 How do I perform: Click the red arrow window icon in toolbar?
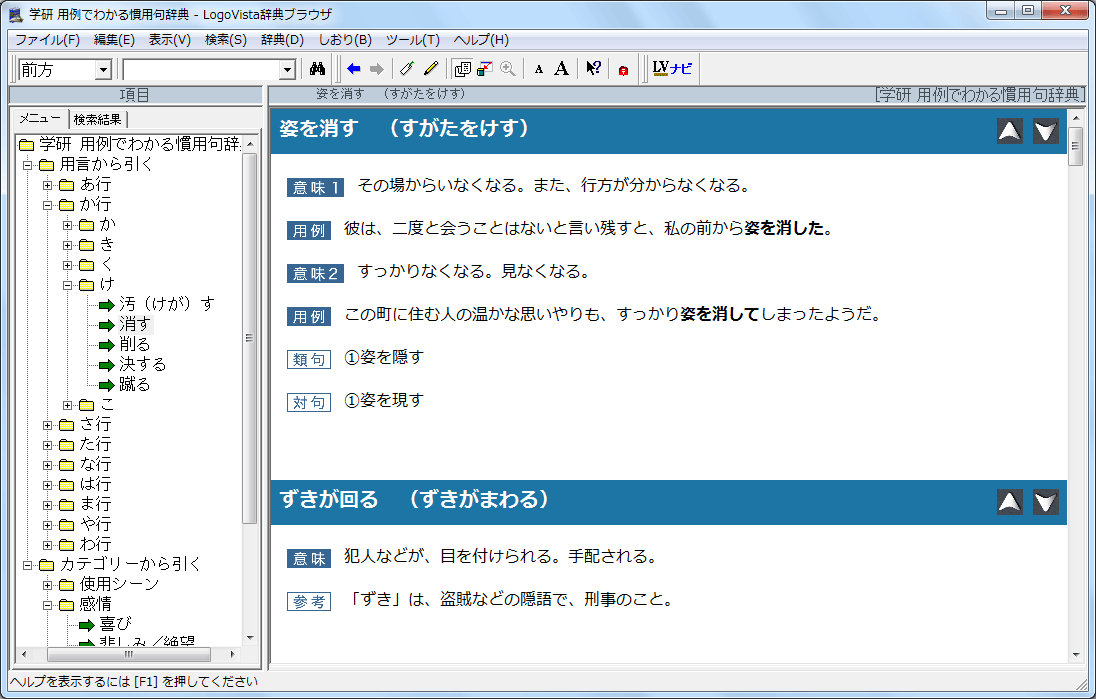click(484, 69)
